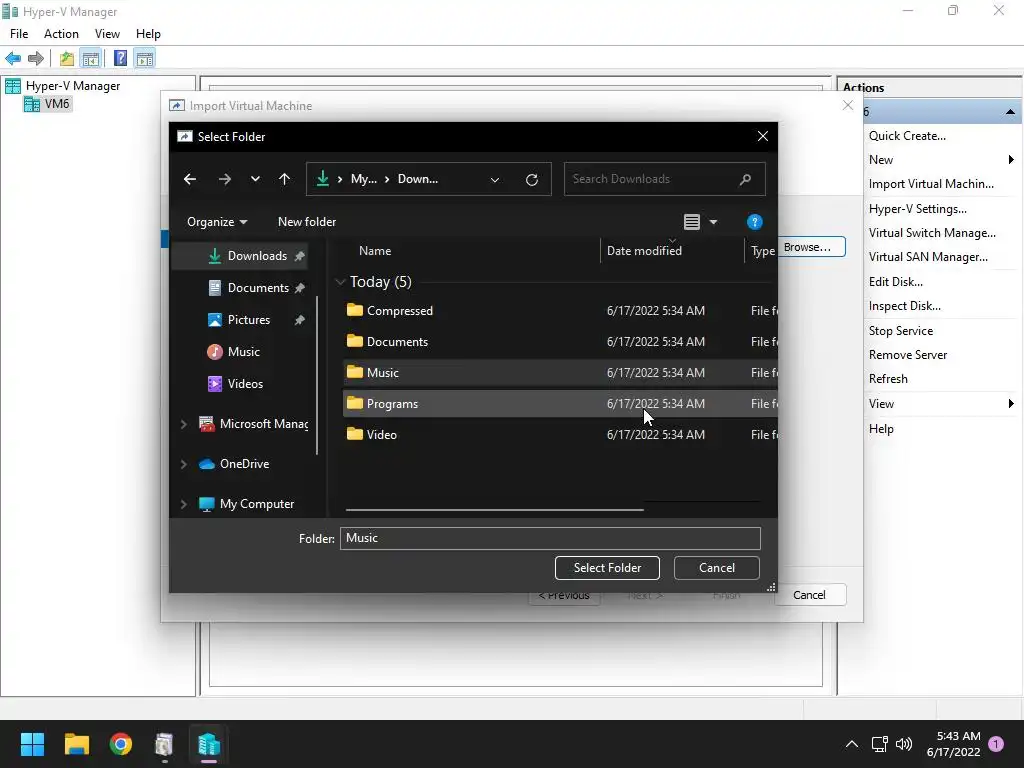
Task: Click show/hide action pane toolbar icon
Action: [144, 59]
